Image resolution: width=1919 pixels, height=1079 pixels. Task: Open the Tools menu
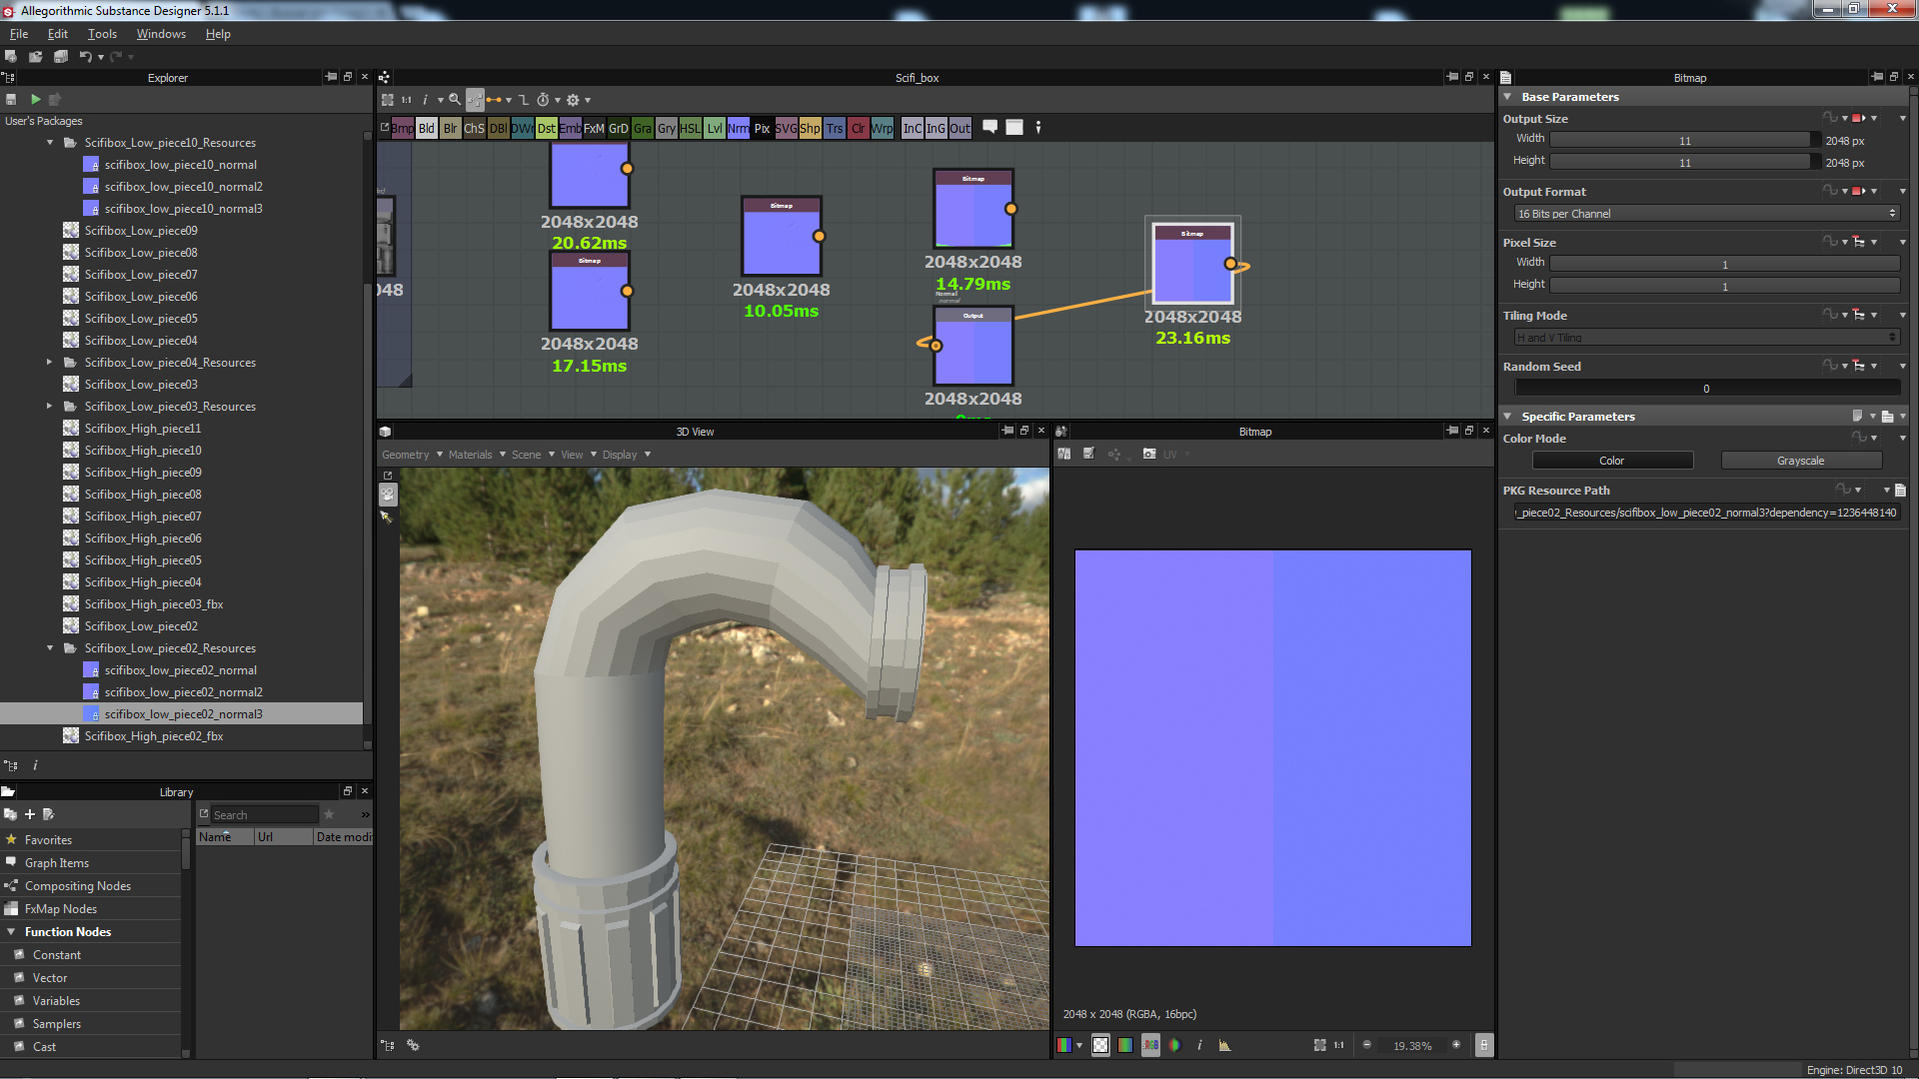pyautogui.click(x=102, y=34)
